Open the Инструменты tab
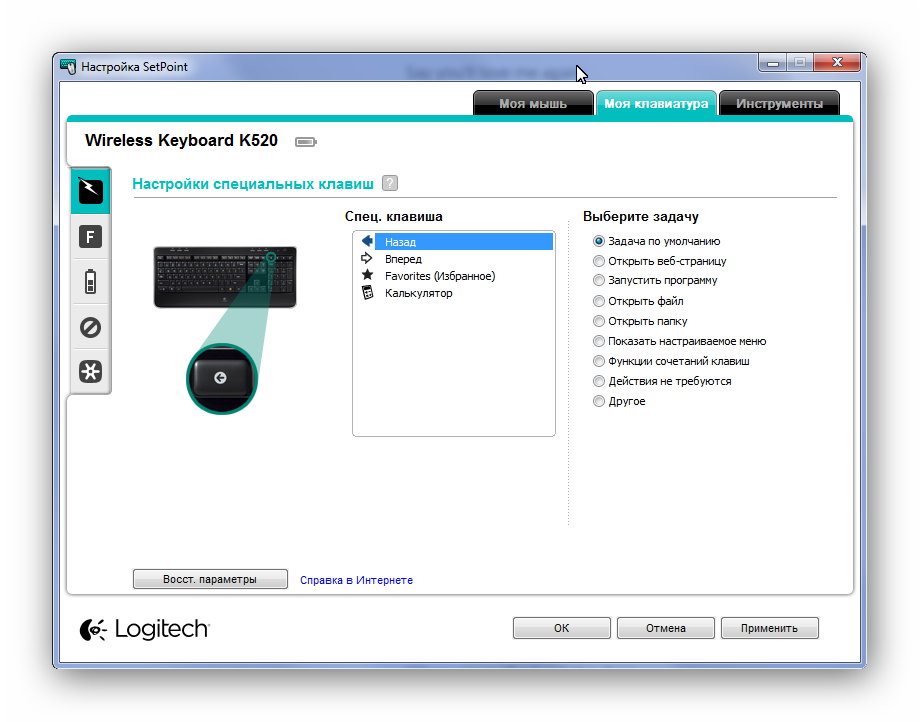The image size is (920, 722). (x=779, y=103)
